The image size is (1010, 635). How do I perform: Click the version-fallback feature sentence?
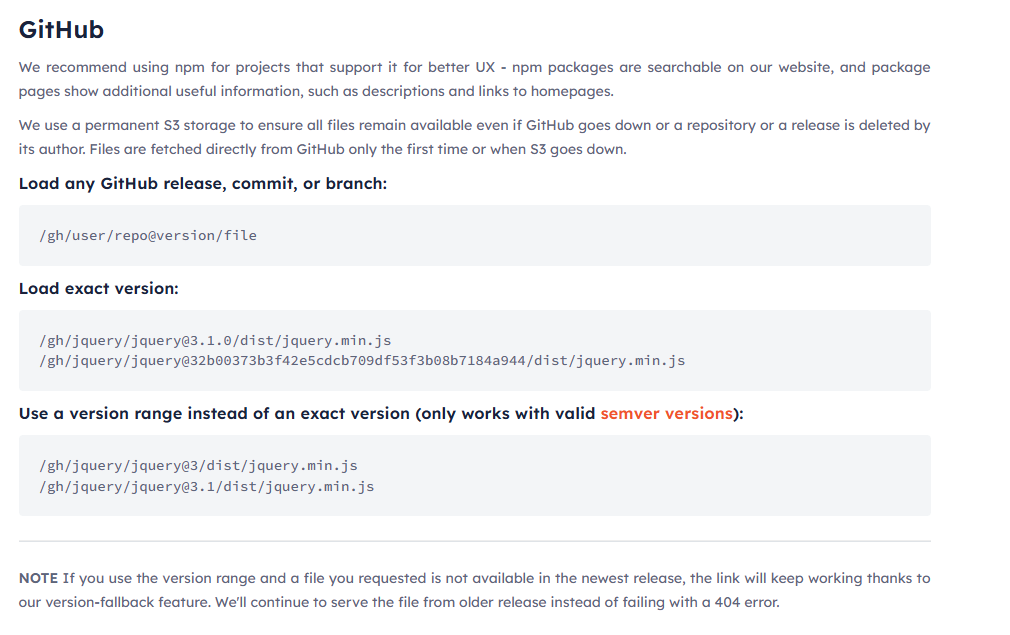click(474, 591)
